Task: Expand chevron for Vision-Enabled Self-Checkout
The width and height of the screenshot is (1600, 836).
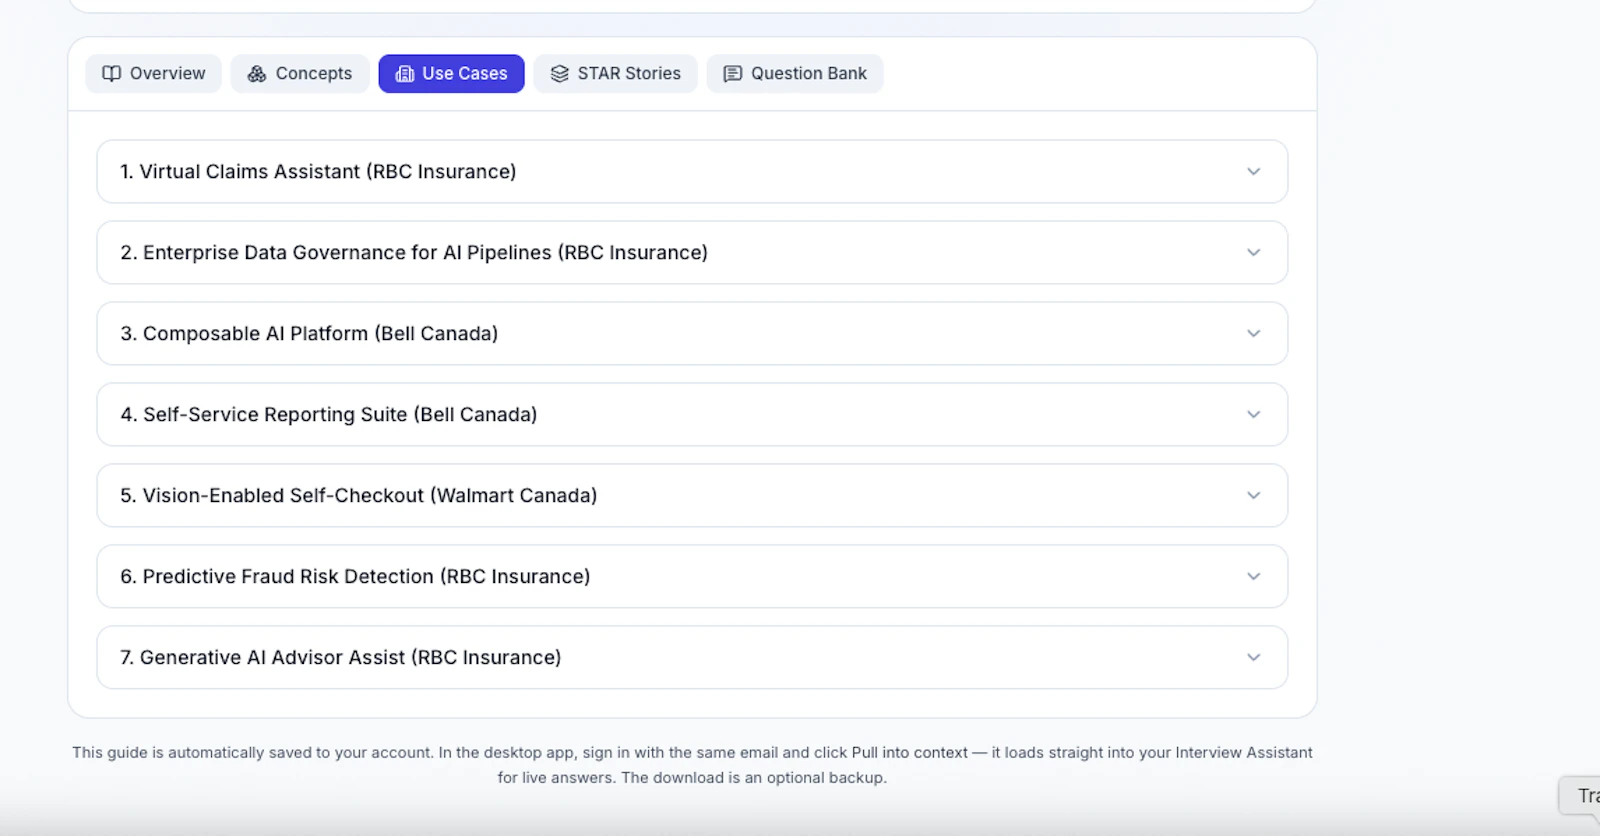Action: [1253, 496]
